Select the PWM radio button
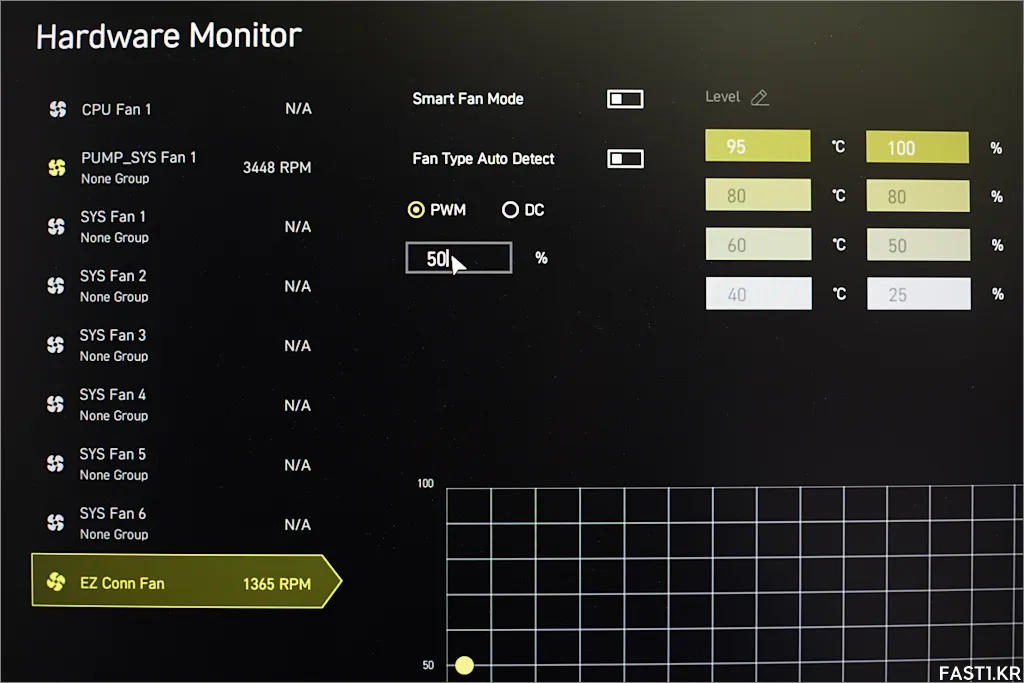The width and height of the screenshot is (1024, 683). (416, 210)
